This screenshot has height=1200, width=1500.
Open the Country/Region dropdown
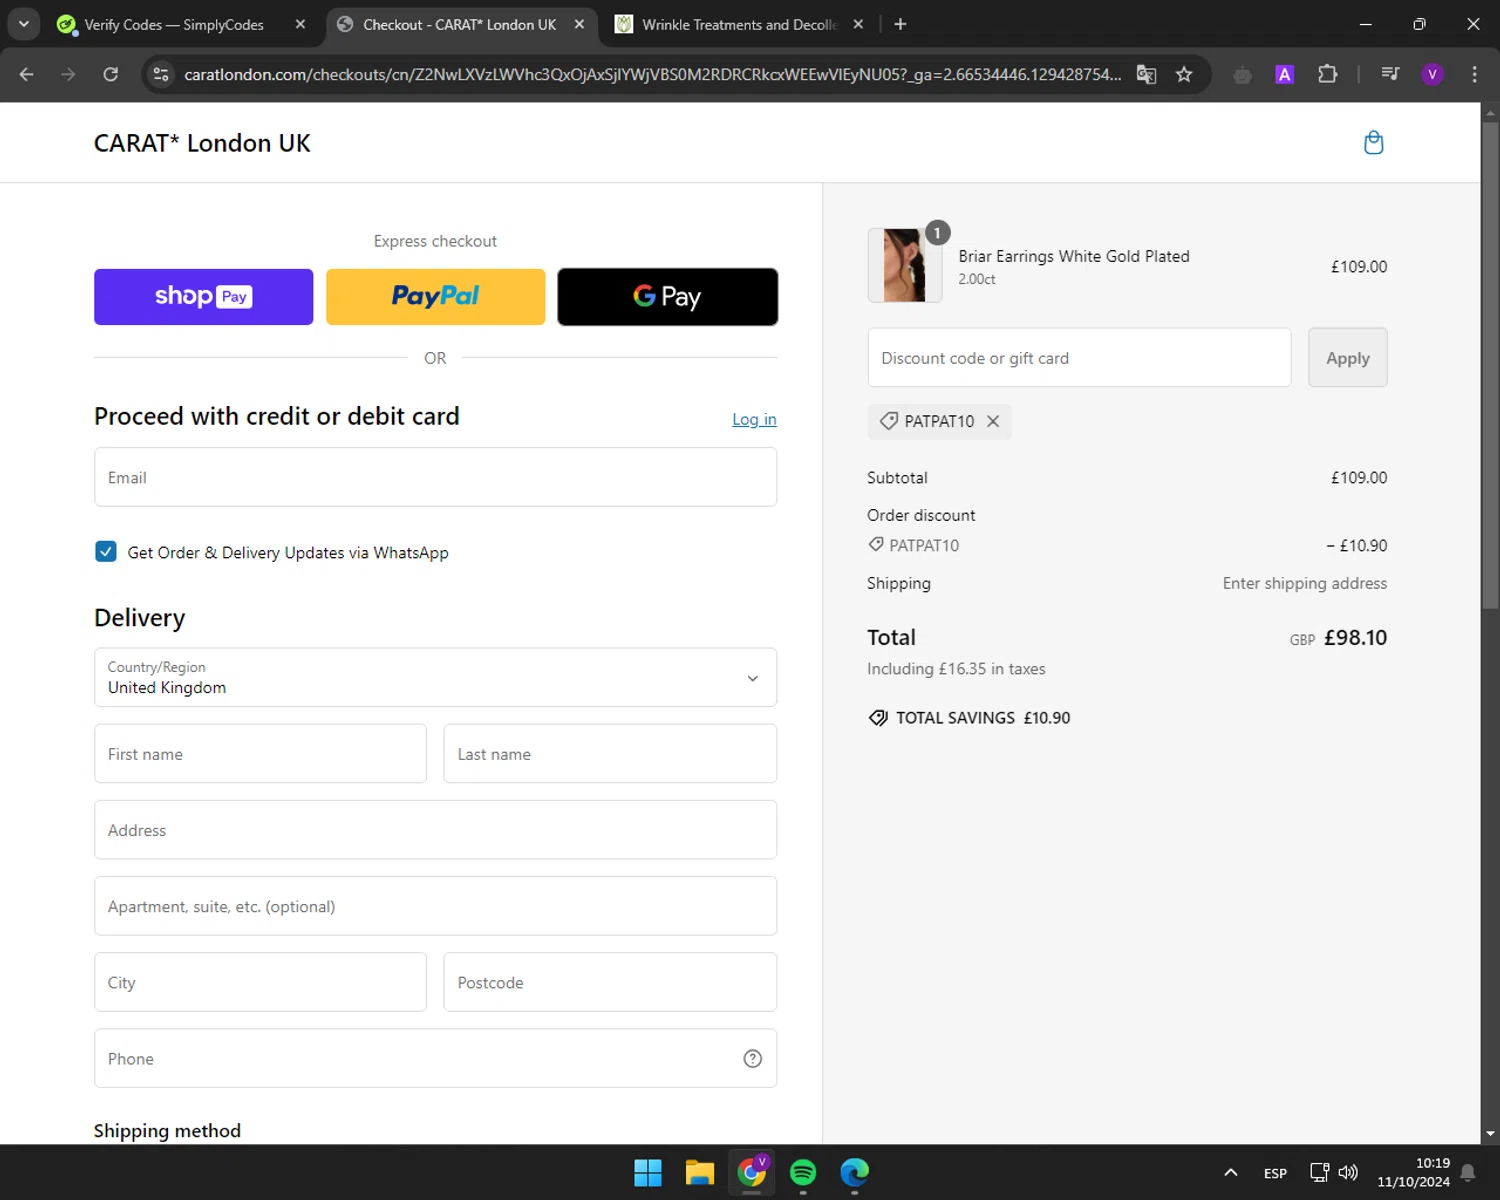(435, 677)
